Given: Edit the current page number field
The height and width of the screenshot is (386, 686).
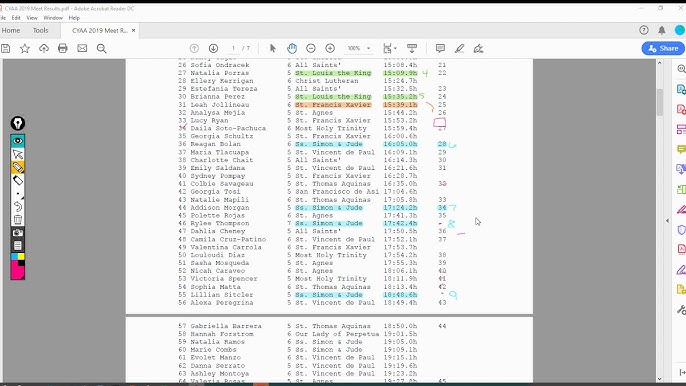Looking at the screenshot, I should point(233,49).
